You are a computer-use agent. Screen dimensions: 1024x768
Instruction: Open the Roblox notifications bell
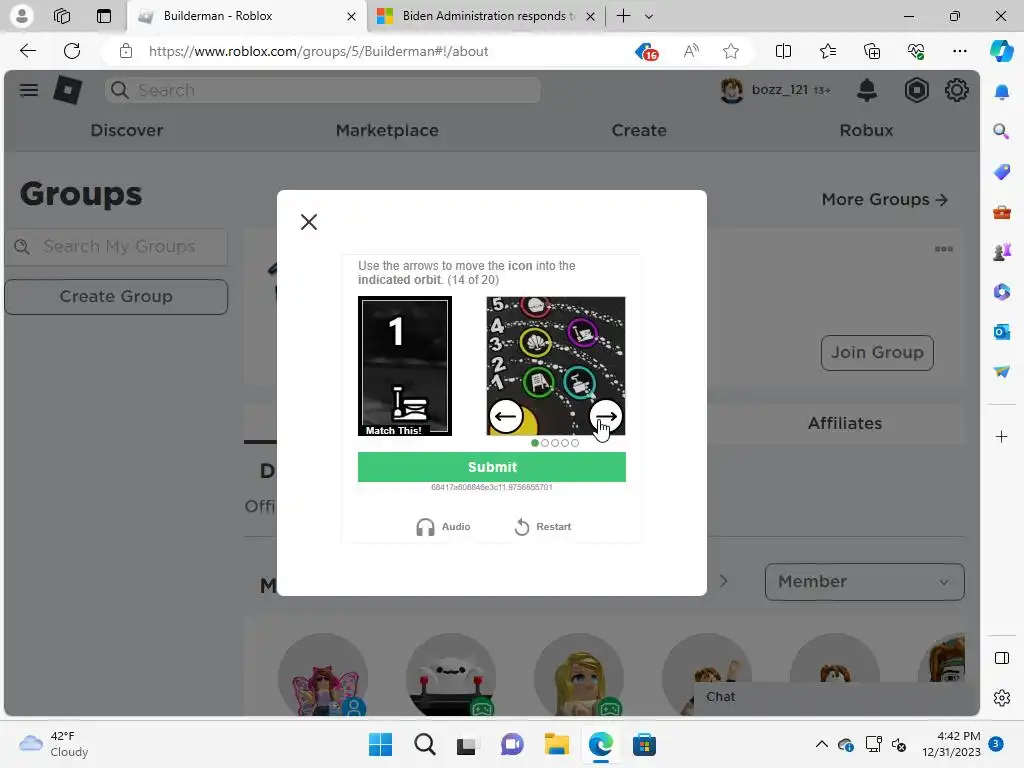coord(867,90)
